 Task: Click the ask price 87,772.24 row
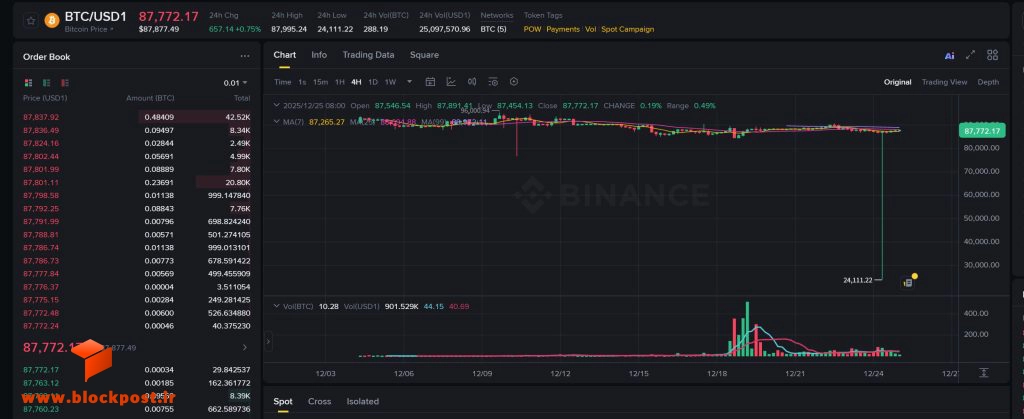[136, 326]
